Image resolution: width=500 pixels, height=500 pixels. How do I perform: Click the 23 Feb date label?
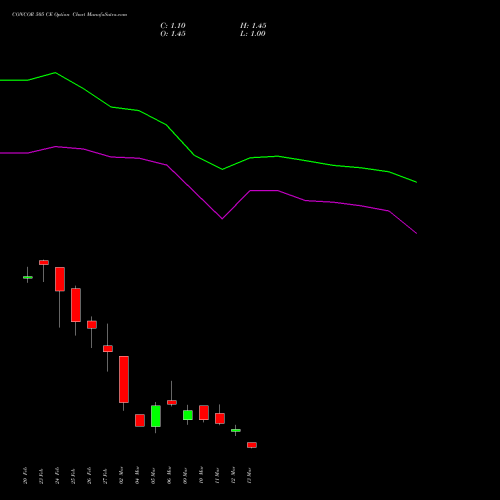42,476
